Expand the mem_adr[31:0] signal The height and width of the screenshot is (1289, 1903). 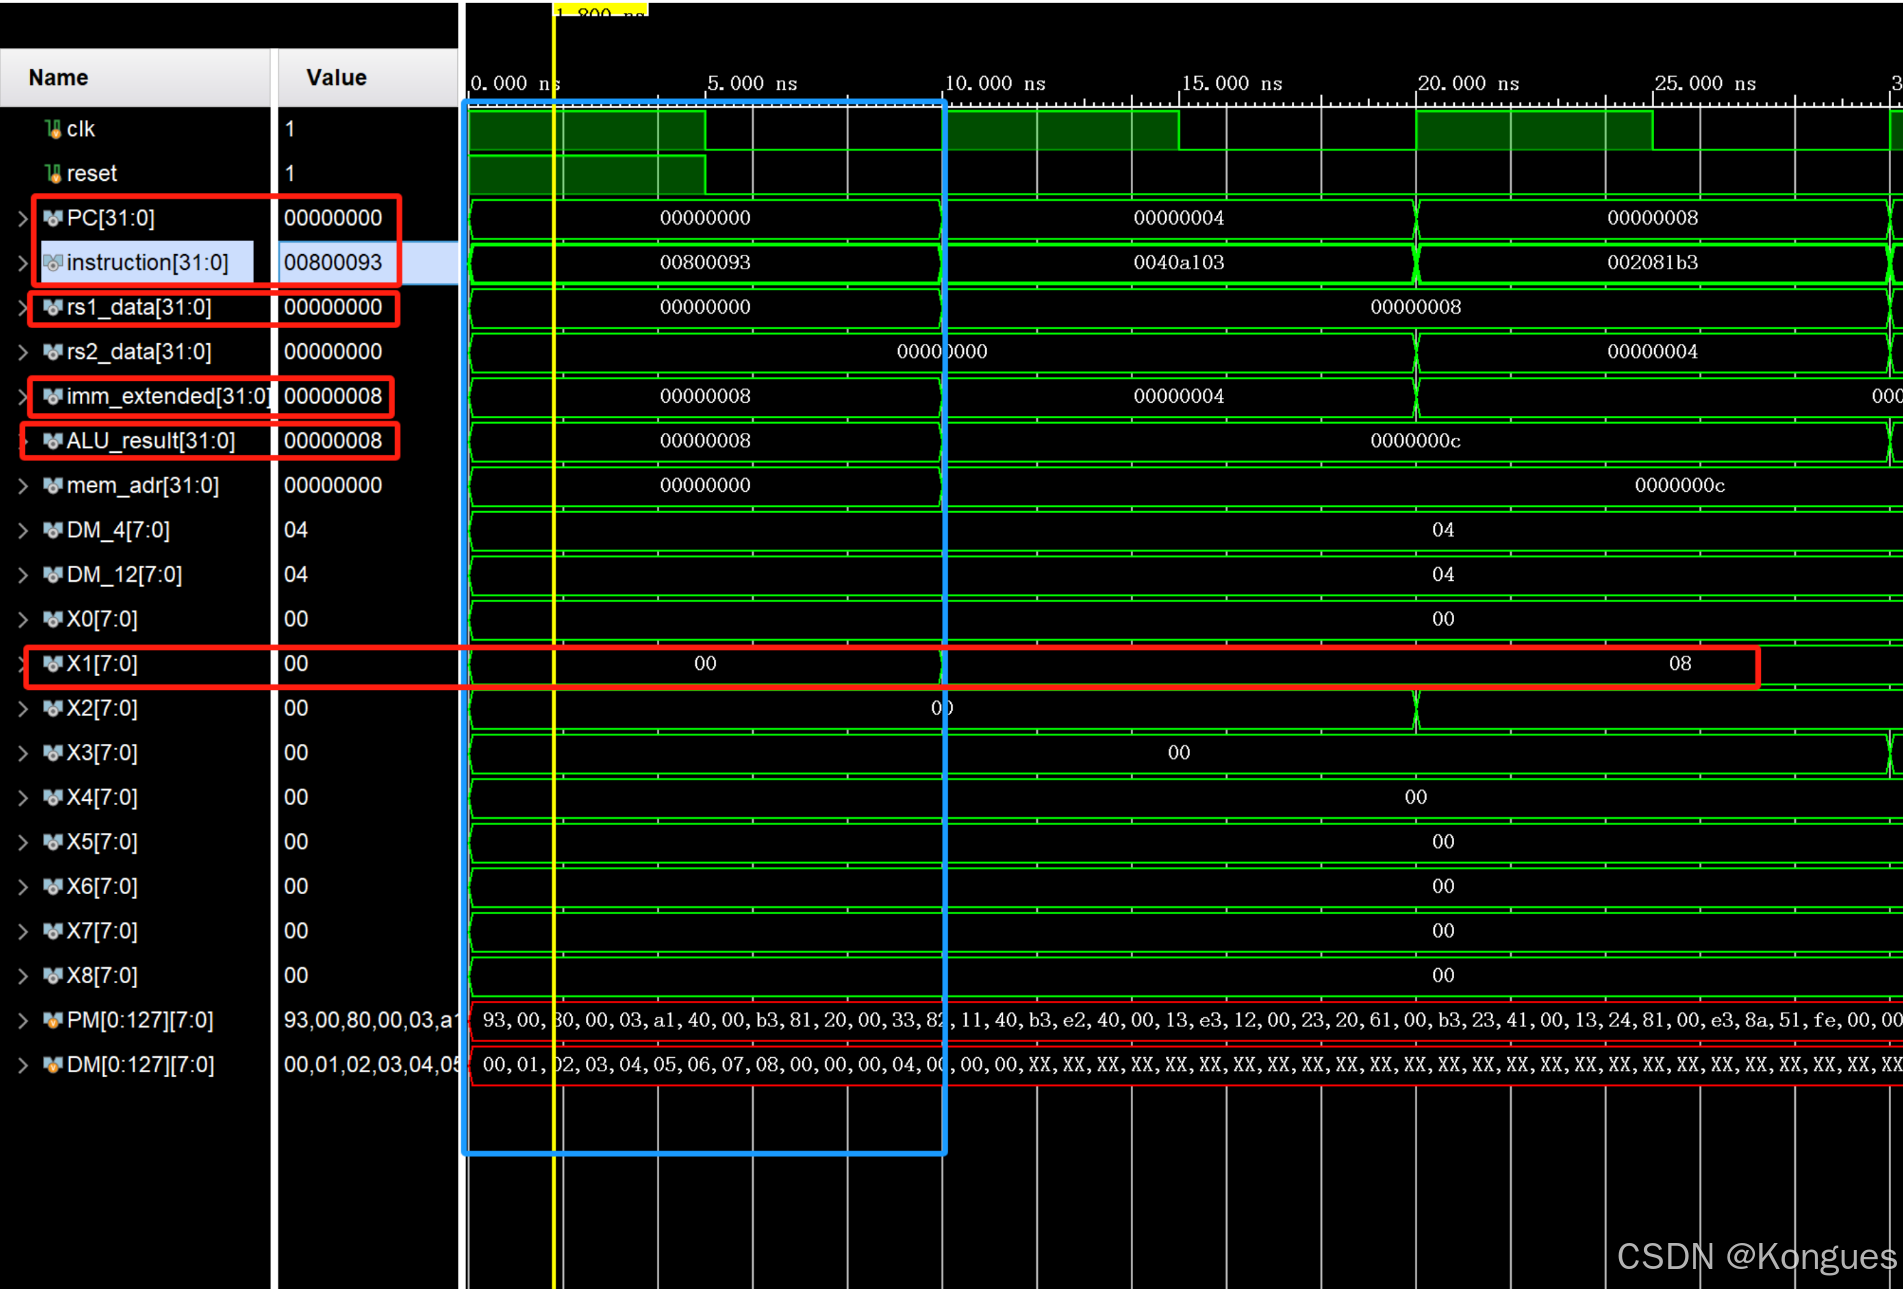coord(22,486)
